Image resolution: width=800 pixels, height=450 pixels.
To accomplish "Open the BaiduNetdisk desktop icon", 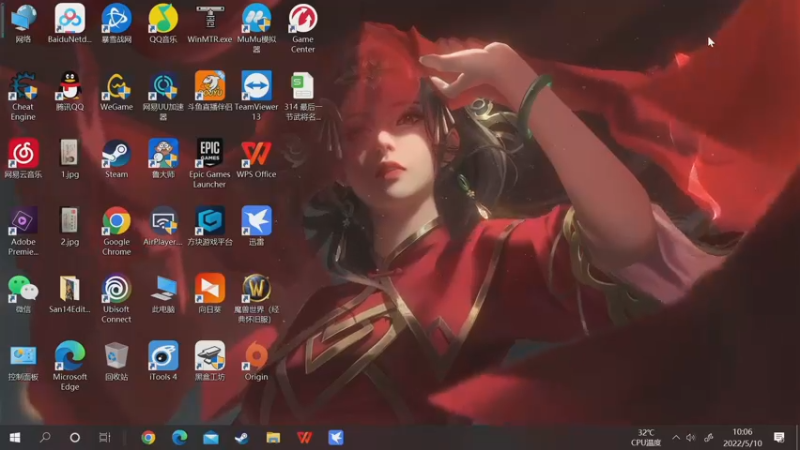I will [x=70, y=24].
